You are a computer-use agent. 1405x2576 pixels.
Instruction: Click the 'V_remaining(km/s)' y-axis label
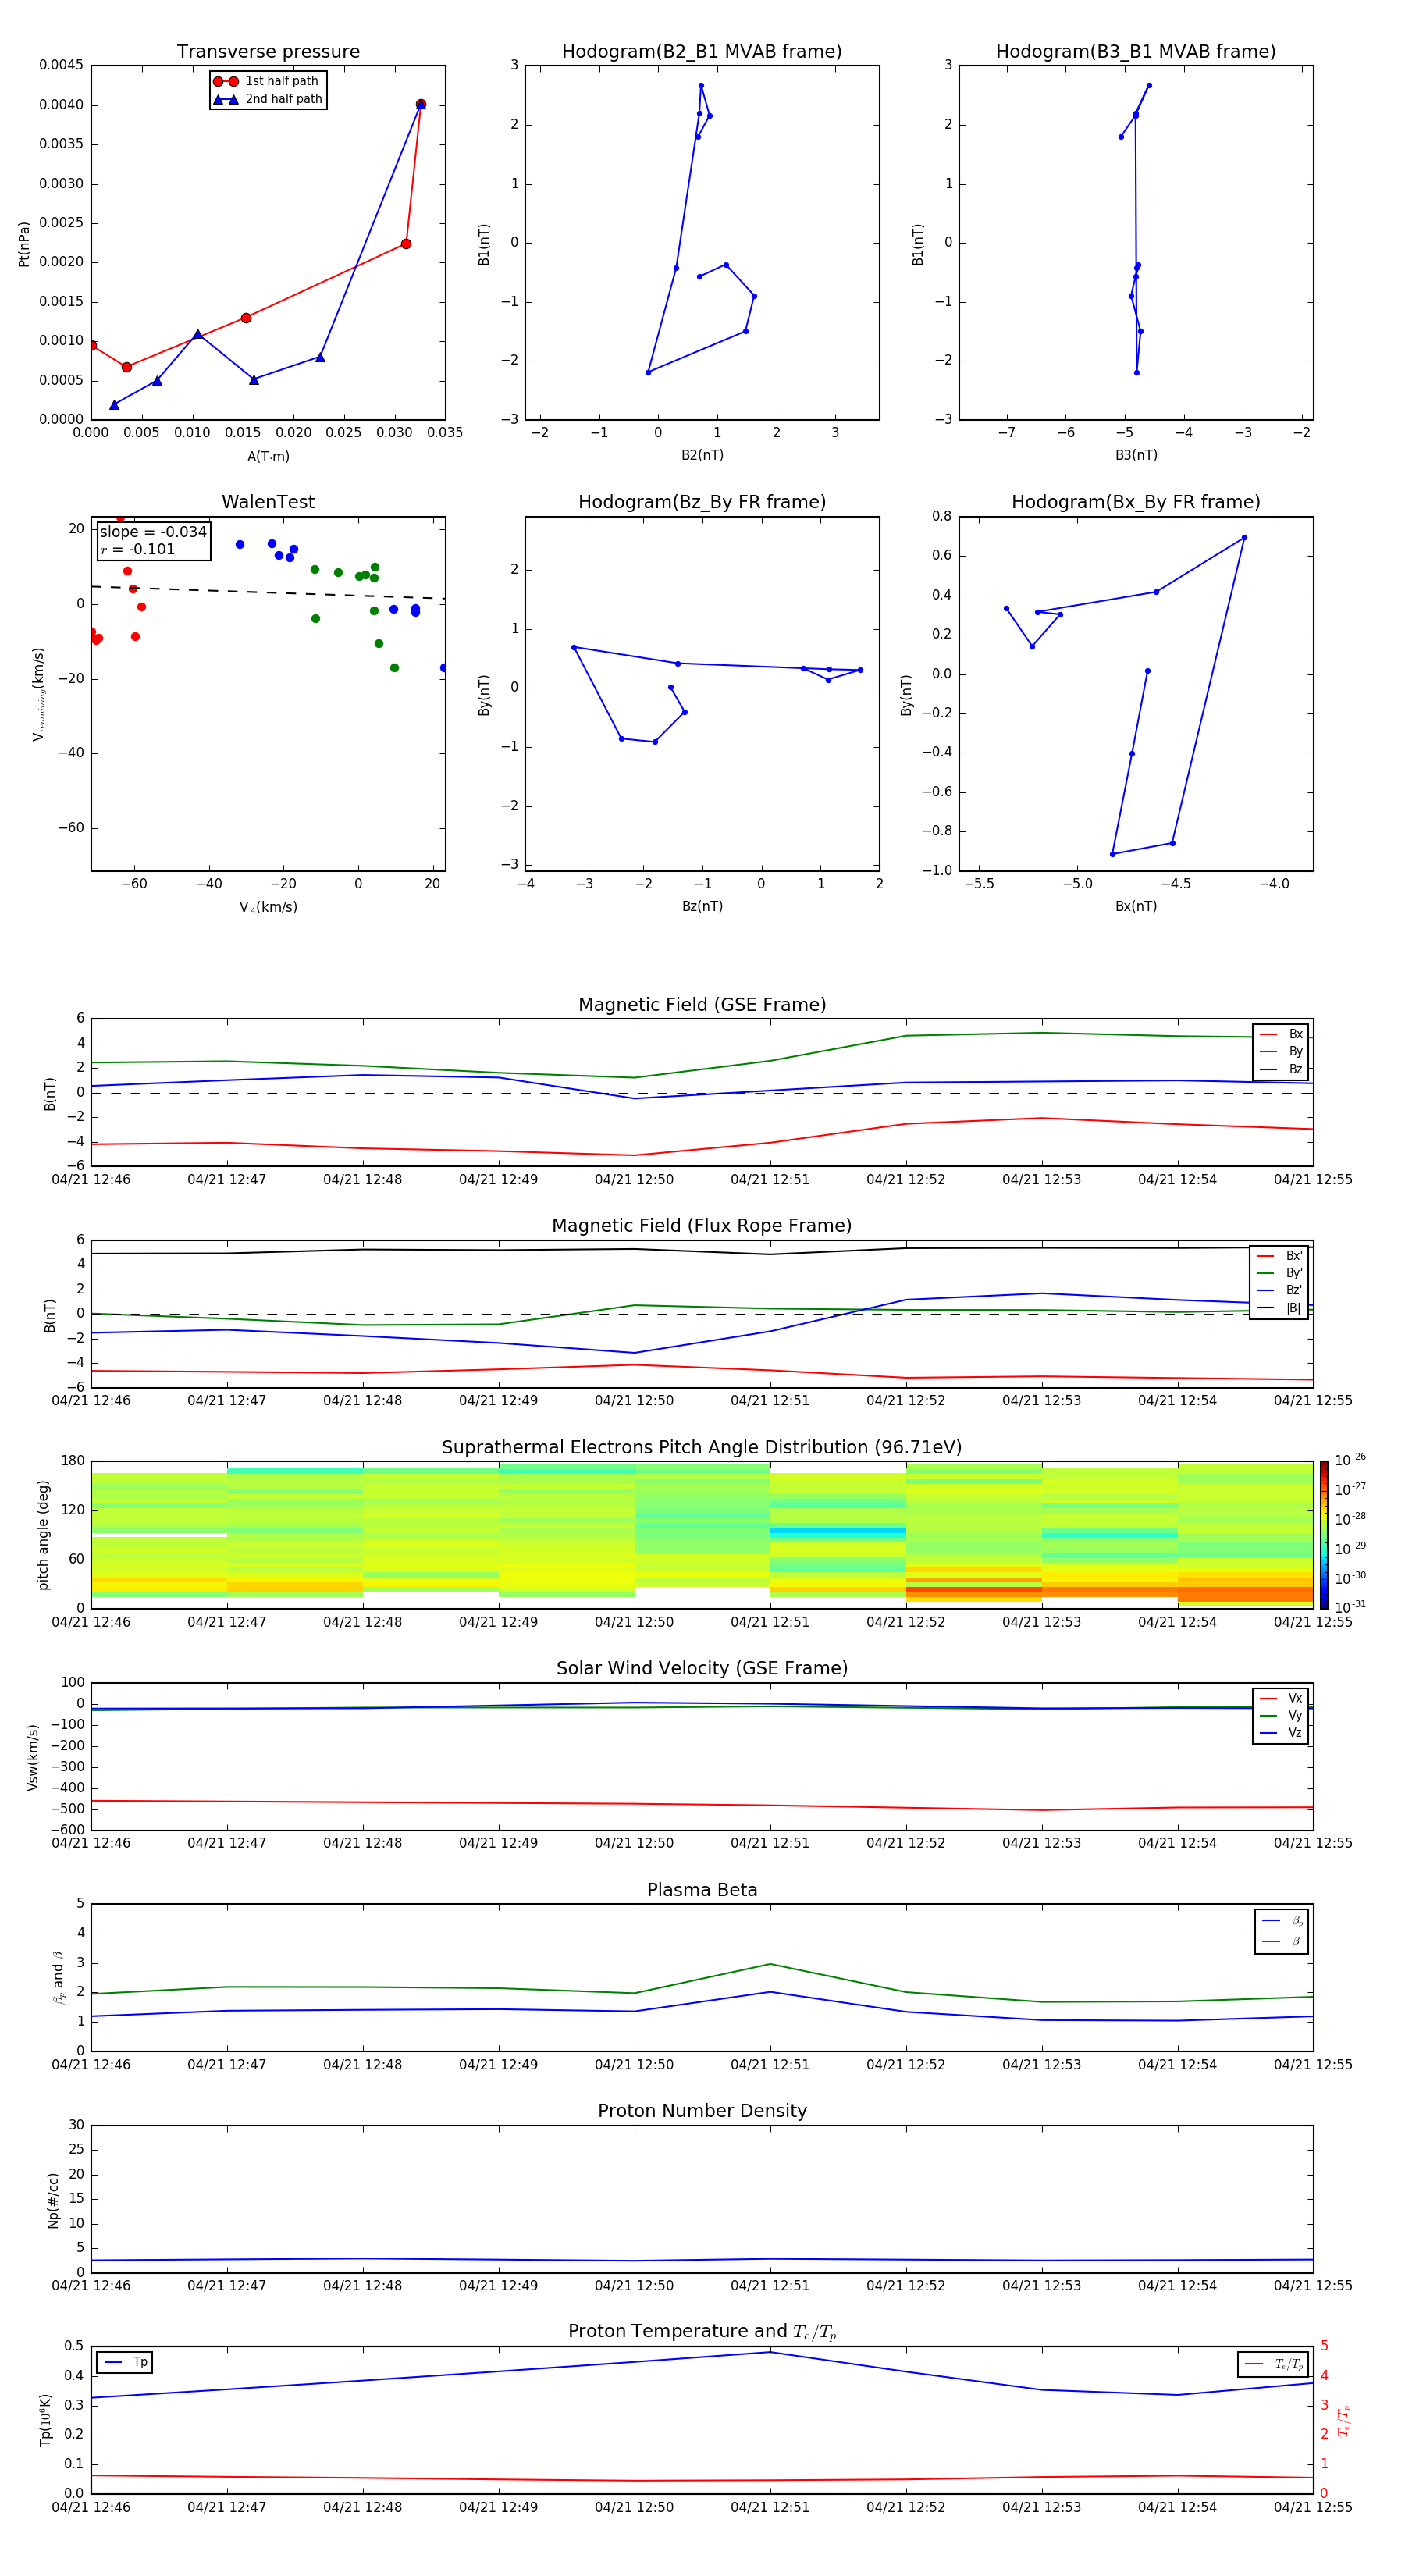(38, 694)
